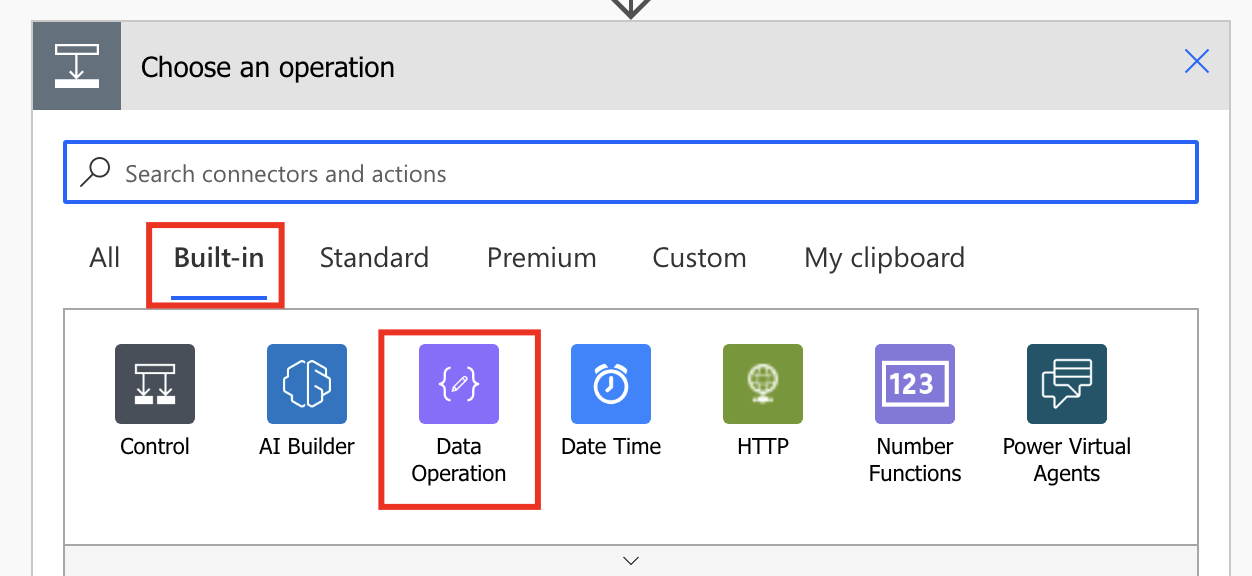Image resolution: width=1252 pixels, height=576 pixels.
Task: Click the flow arrow above the operation card
Action: point(631,8)
